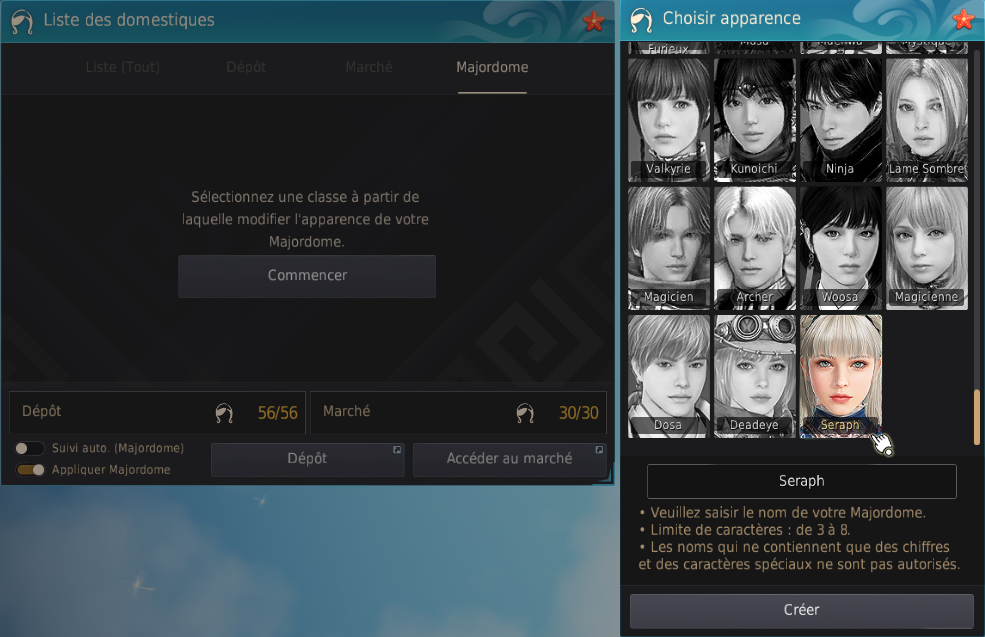Select the Valkyrie appearance portrait
The image size is (985, 637).
pos(669,120)
